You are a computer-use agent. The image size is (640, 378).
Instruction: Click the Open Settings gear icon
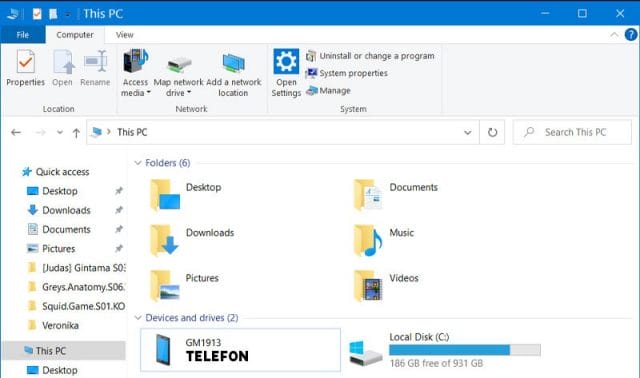tap(286, 61)
